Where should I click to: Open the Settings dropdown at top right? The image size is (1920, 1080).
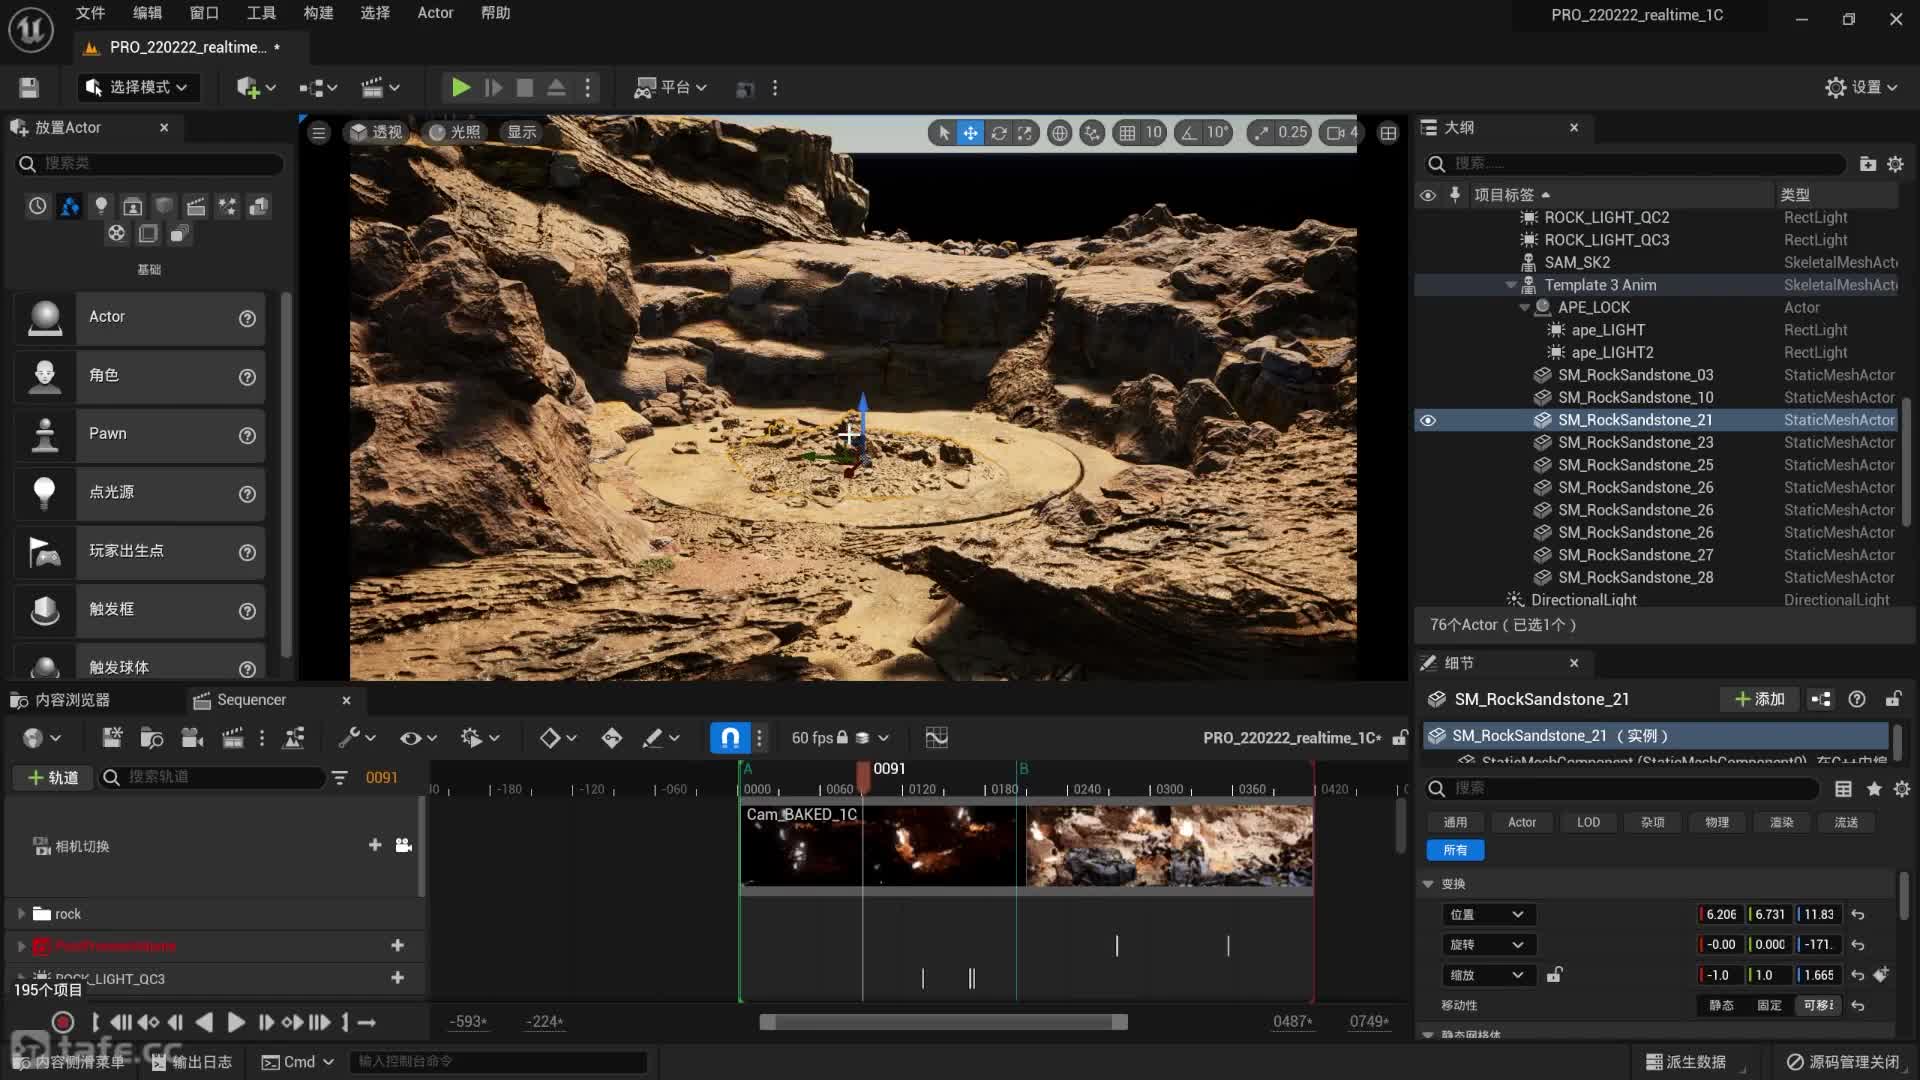tap(1861, 88)
